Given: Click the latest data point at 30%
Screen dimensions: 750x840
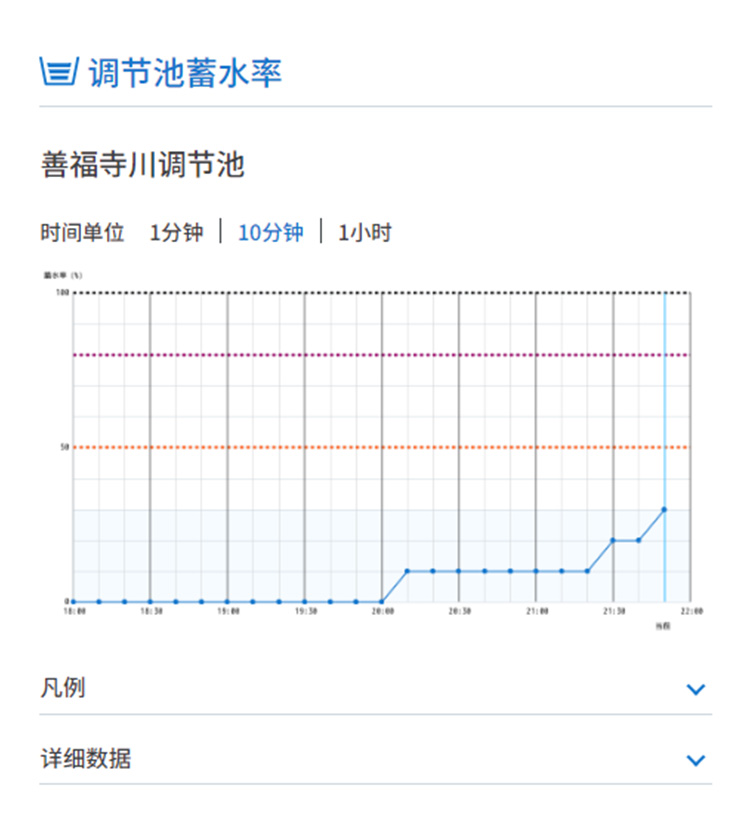Looking at the screenshot, I should coord(664,509).
